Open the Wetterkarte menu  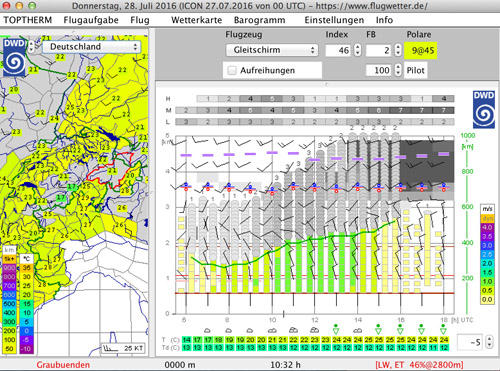pyautogui.click(x=197, y=20)
